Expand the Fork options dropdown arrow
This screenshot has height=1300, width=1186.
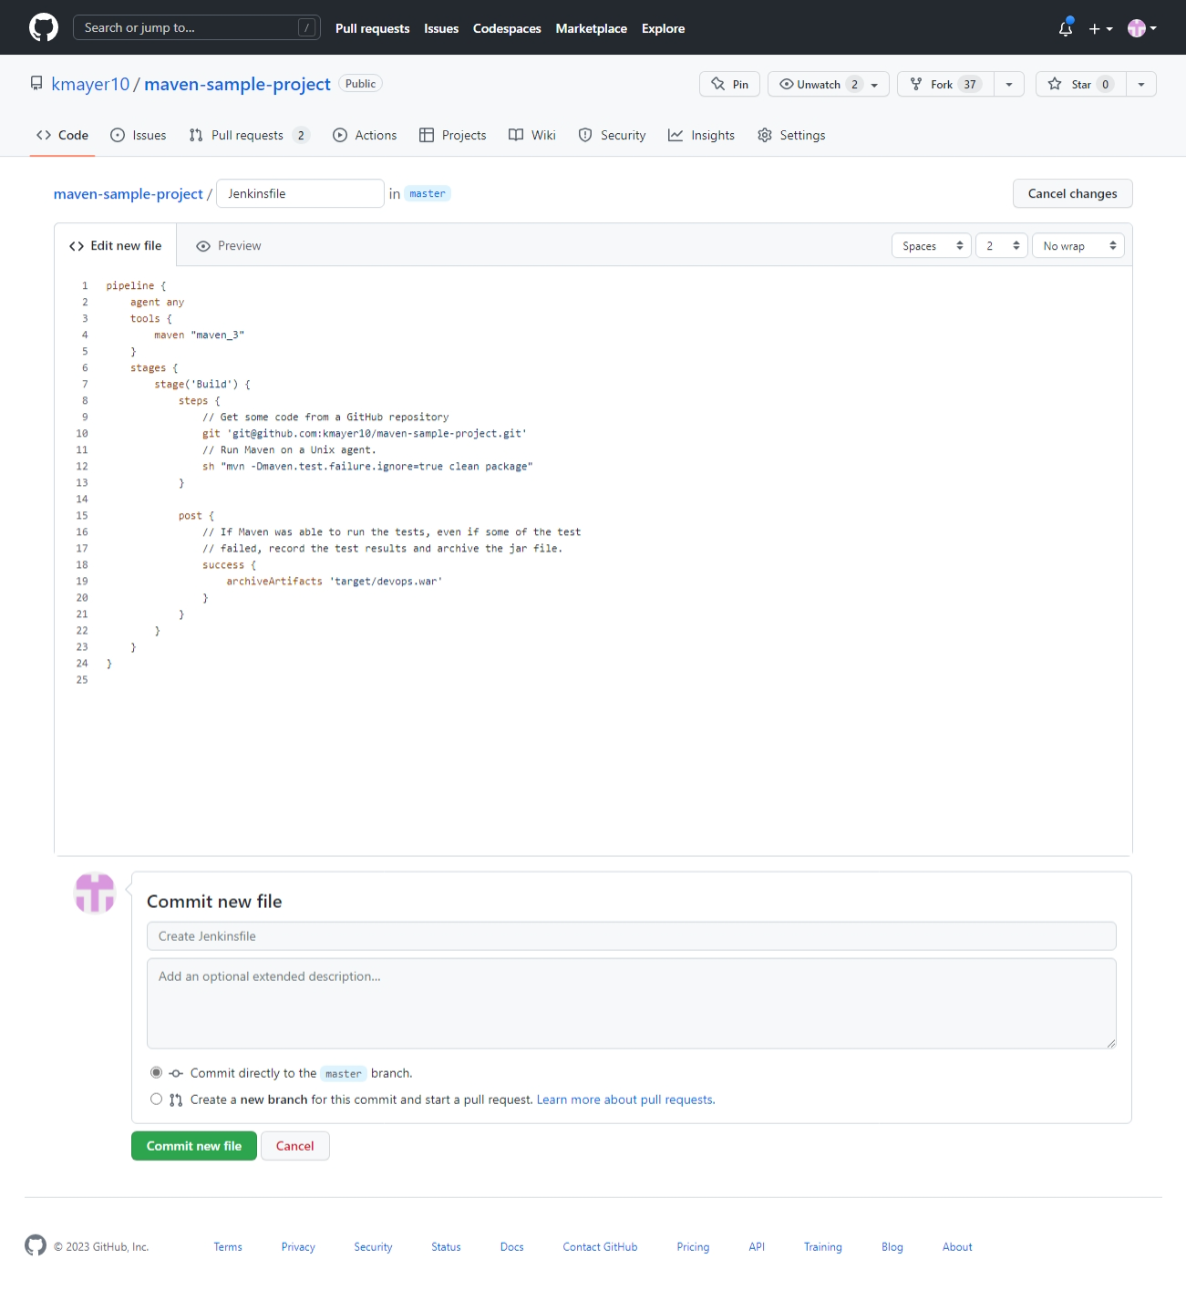[1009, 84]
